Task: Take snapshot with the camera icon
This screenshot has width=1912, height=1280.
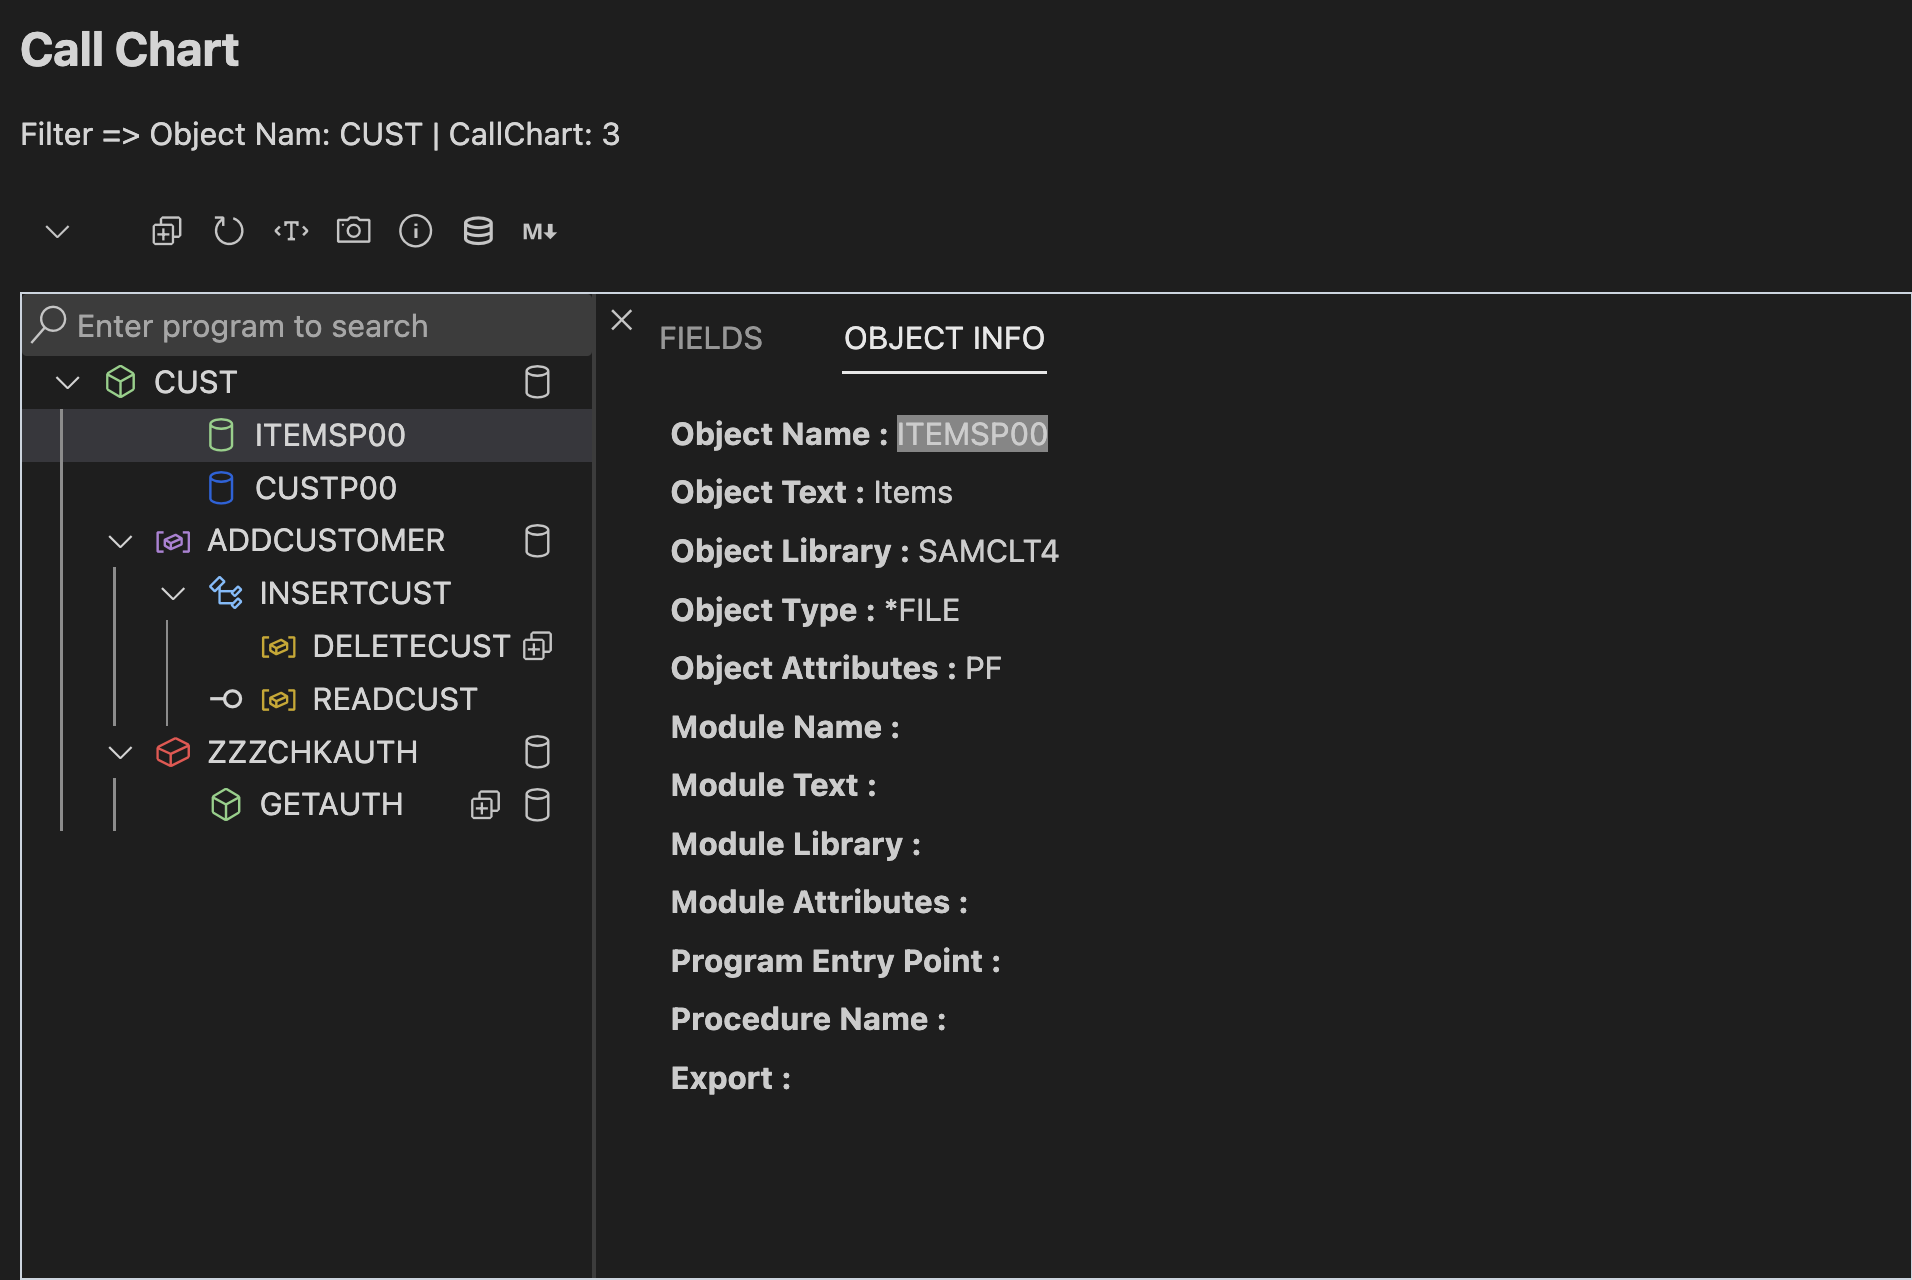Action: coord(353,231)
